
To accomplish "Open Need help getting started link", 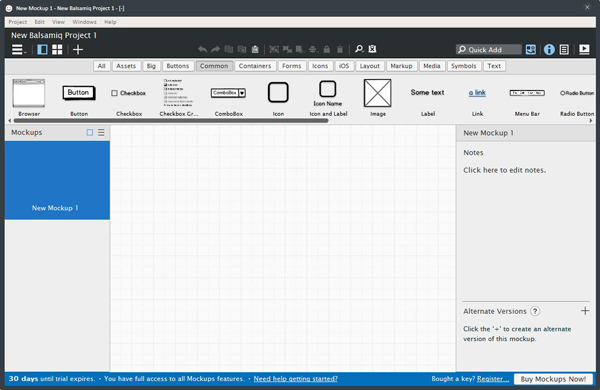I will (x=295, y=379).
